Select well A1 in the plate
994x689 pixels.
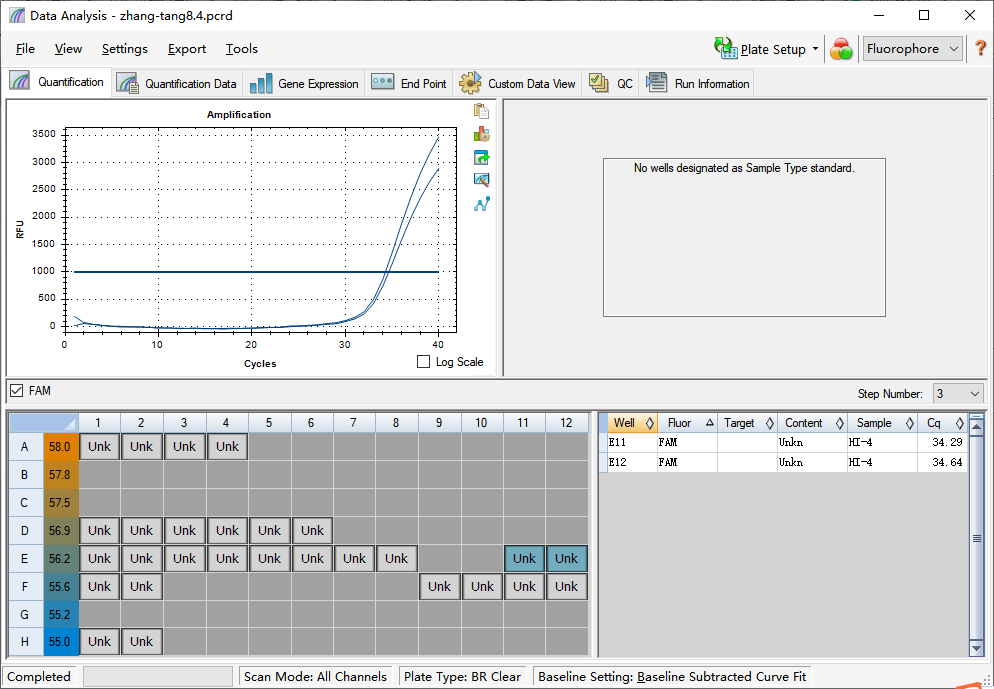tap(100, 446)
